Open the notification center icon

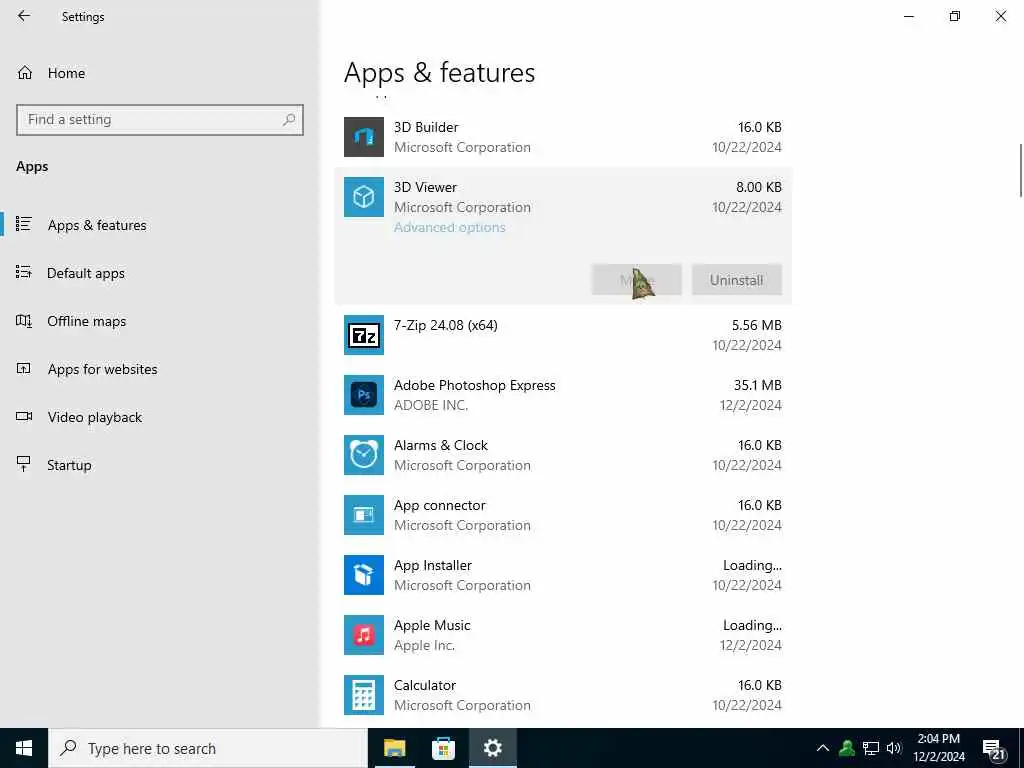pyautogui.click(x=995, y=750)
